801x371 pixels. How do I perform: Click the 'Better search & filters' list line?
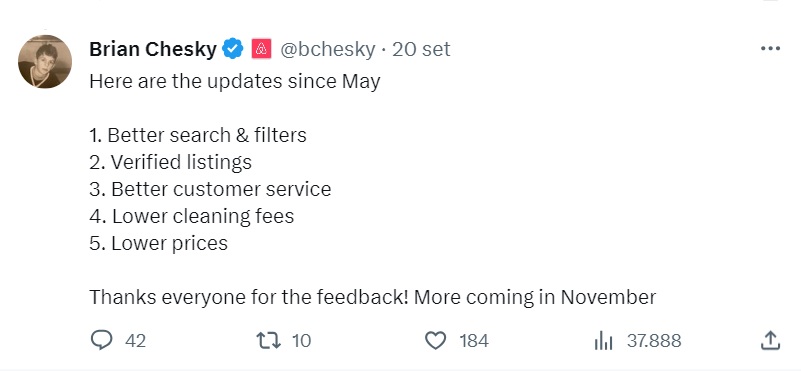(198, 135)
